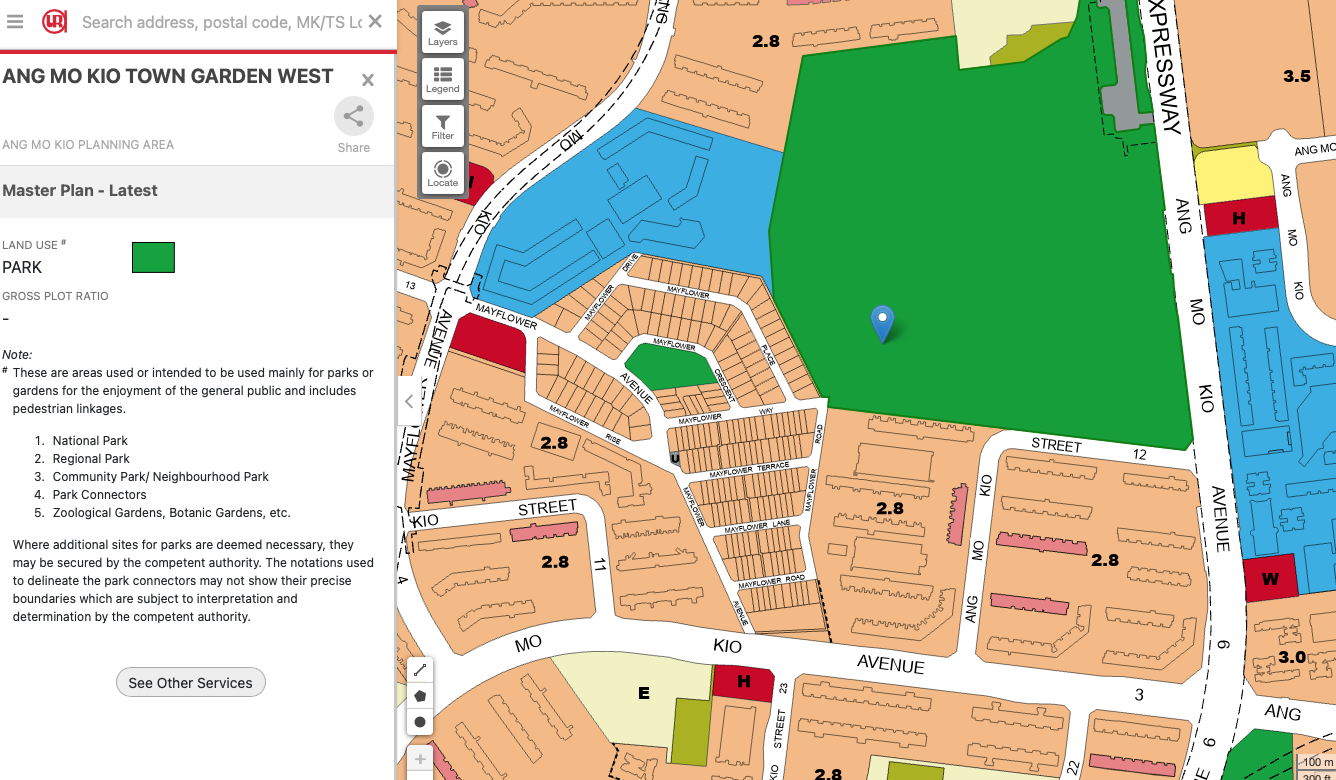Click See Other Services button
The width and height of the screenshot is (1336, 780).
tap(191, 683)
